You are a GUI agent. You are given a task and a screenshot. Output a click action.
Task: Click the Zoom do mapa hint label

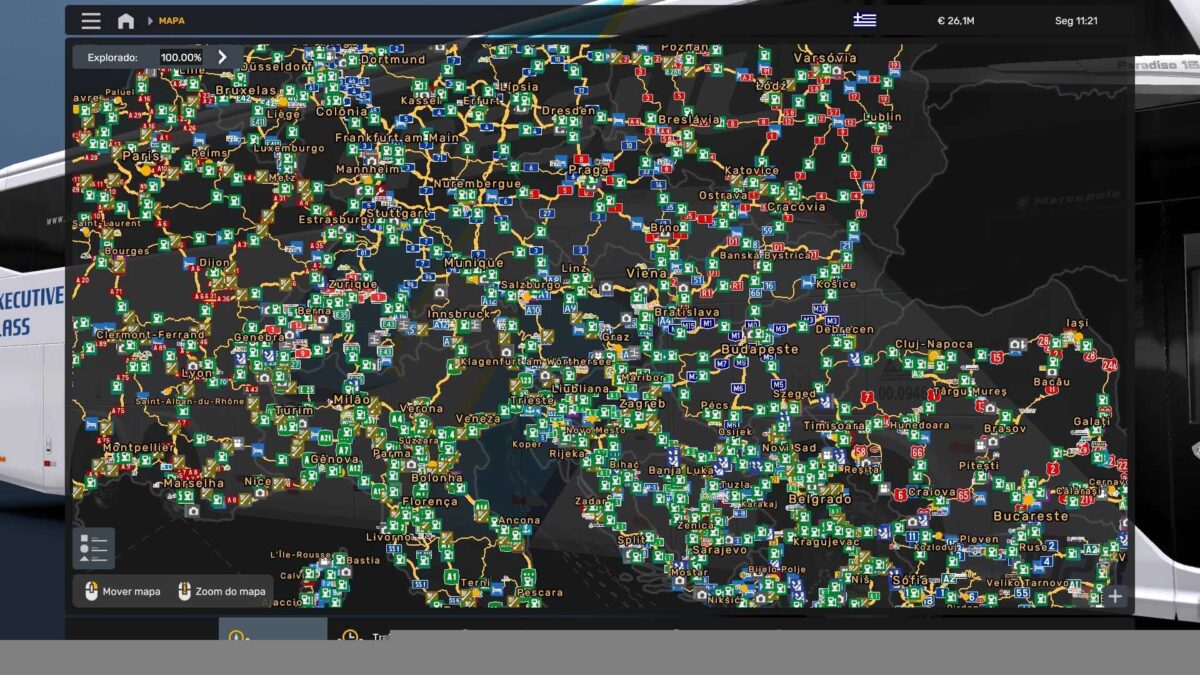[x=230, y=592]
